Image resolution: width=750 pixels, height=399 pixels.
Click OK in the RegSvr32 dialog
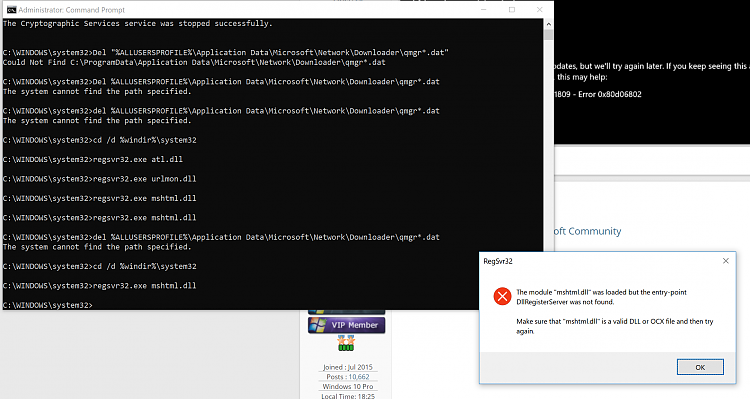click(x=700, y=367)
